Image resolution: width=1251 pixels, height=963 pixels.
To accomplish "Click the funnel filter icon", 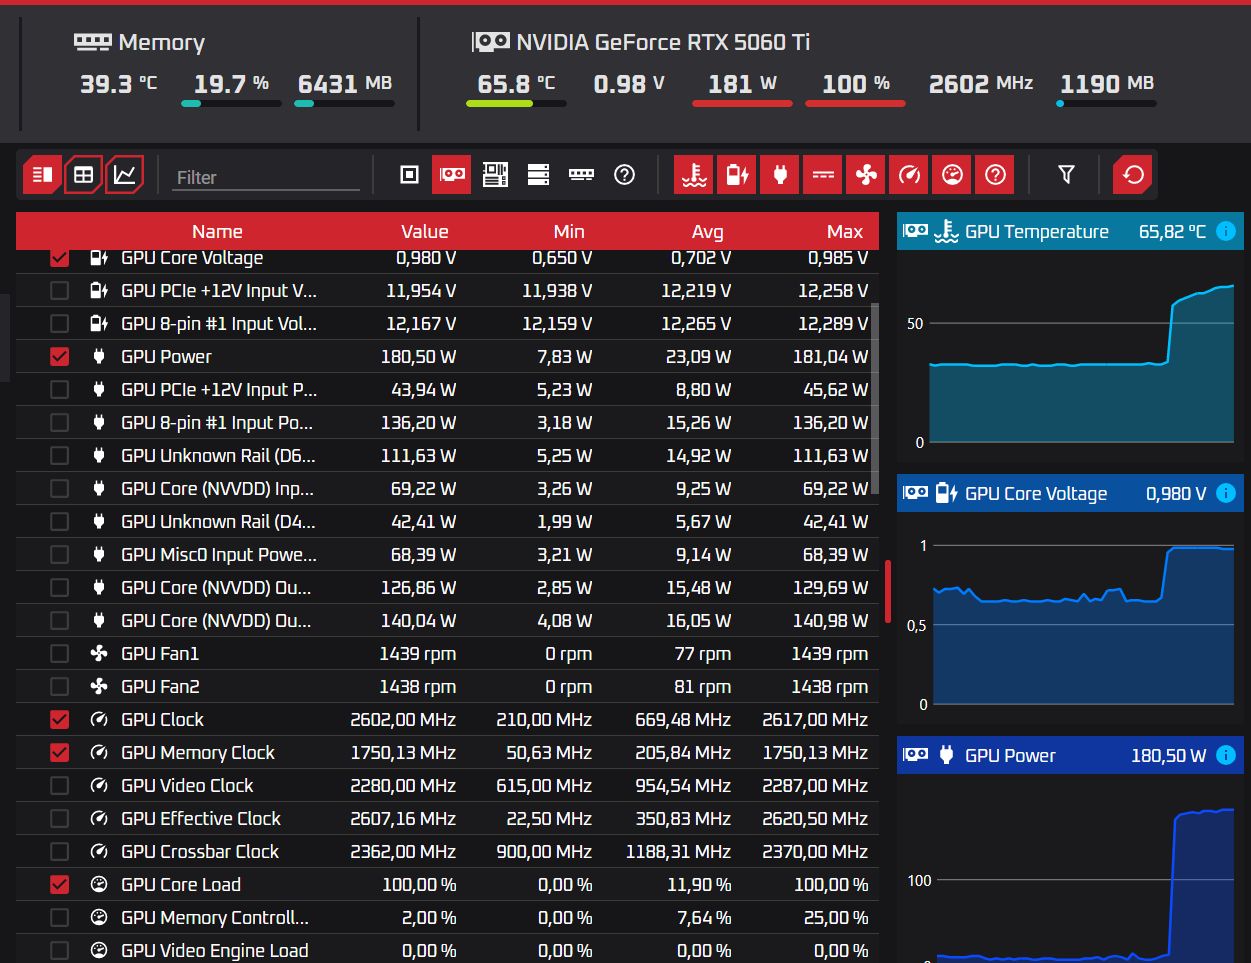I will (1066, 175).
